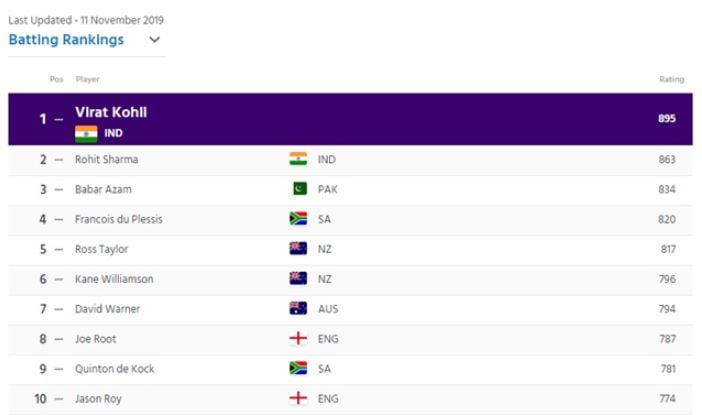702x415 pixels.
Task: Select Babar Azam's name
Action: [102, 189]
